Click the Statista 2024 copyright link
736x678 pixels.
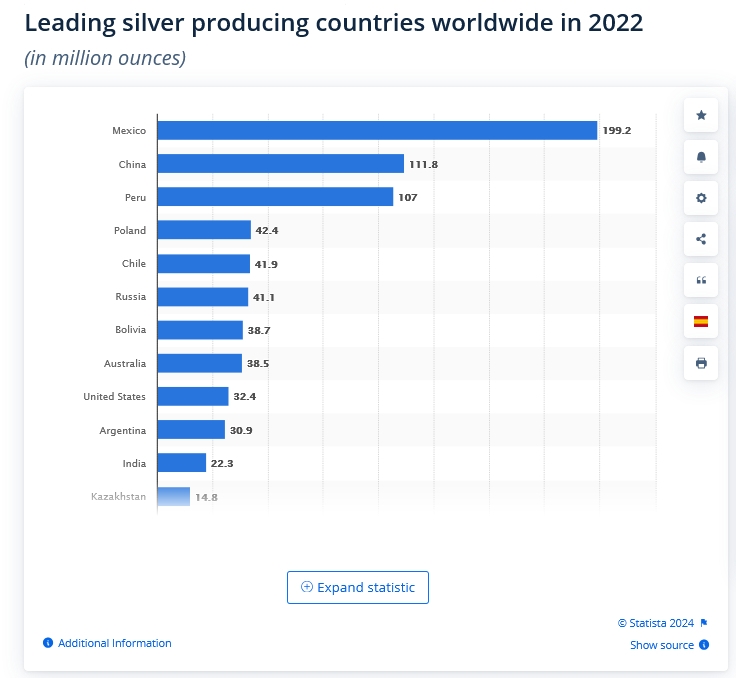point(656,623)
